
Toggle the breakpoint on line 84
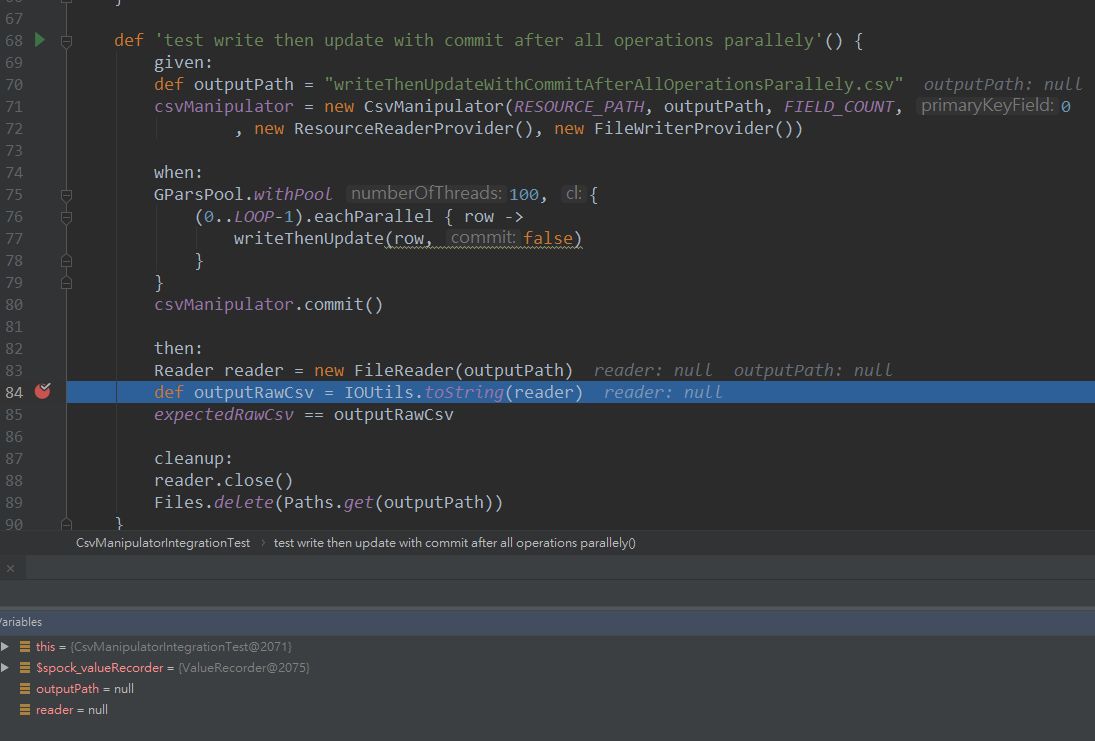[x=43, y=391]
